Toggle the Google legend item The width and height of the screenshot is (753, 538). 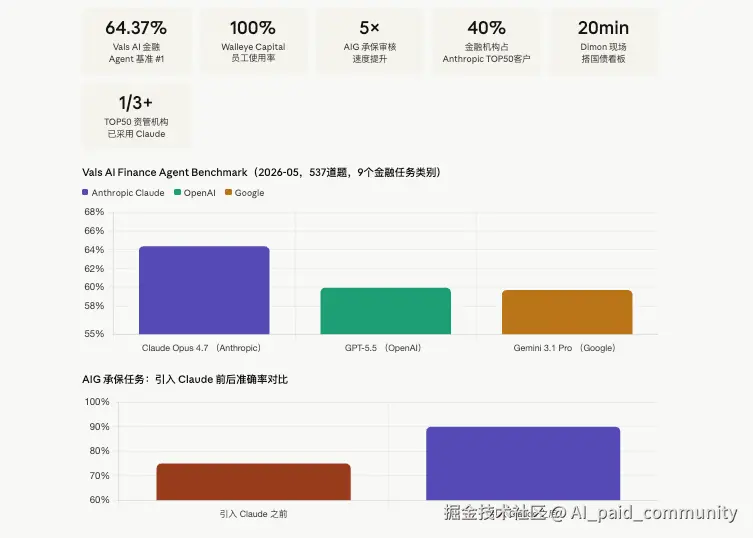coord(245,193)
